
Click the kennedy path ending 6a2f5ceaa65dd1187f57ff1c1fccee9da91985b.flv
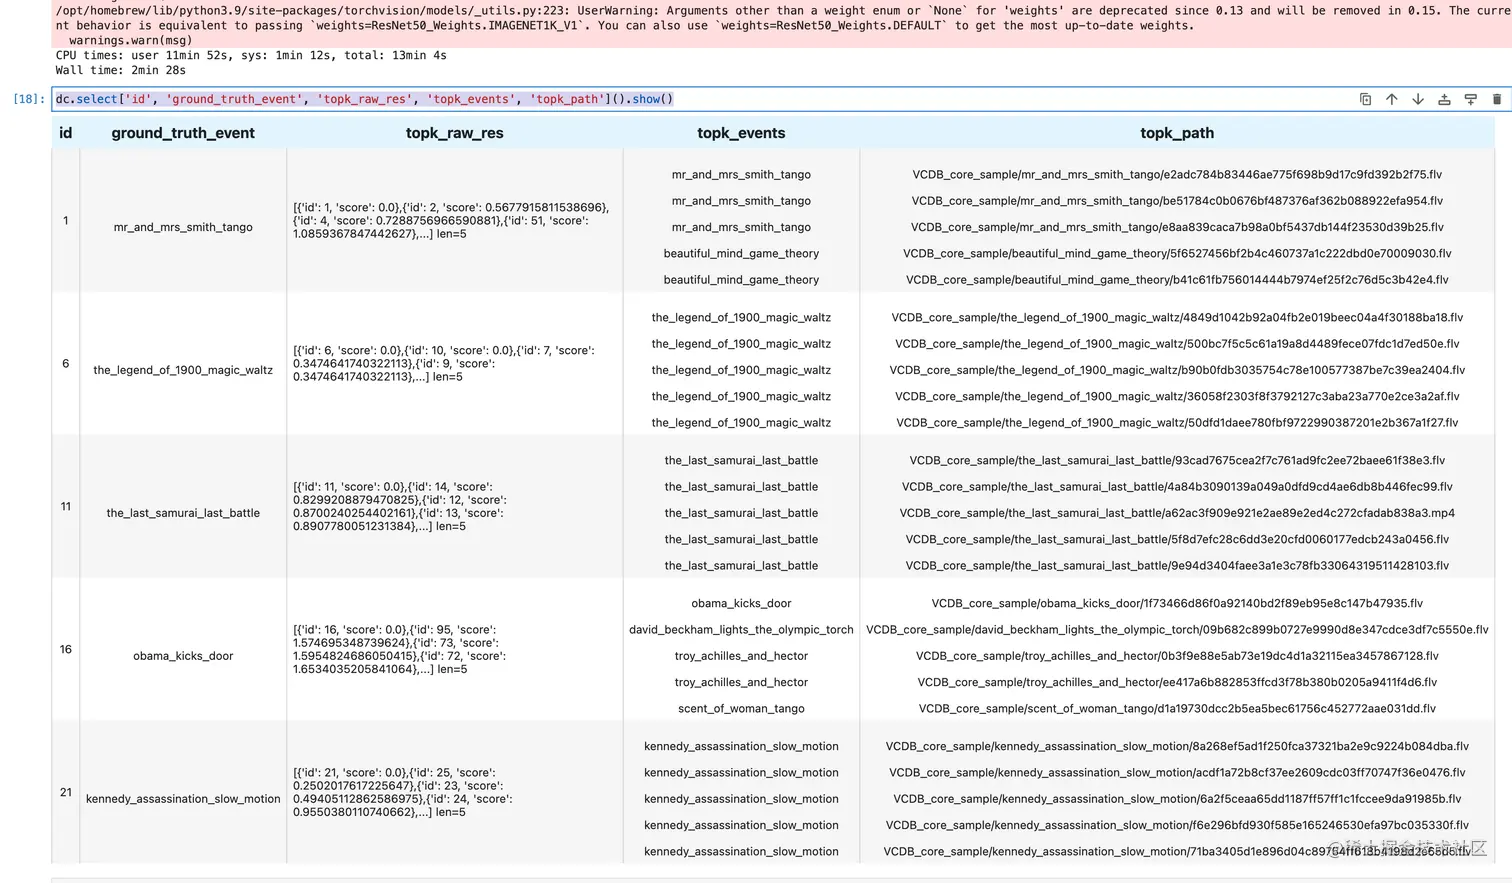point(1177,799)
